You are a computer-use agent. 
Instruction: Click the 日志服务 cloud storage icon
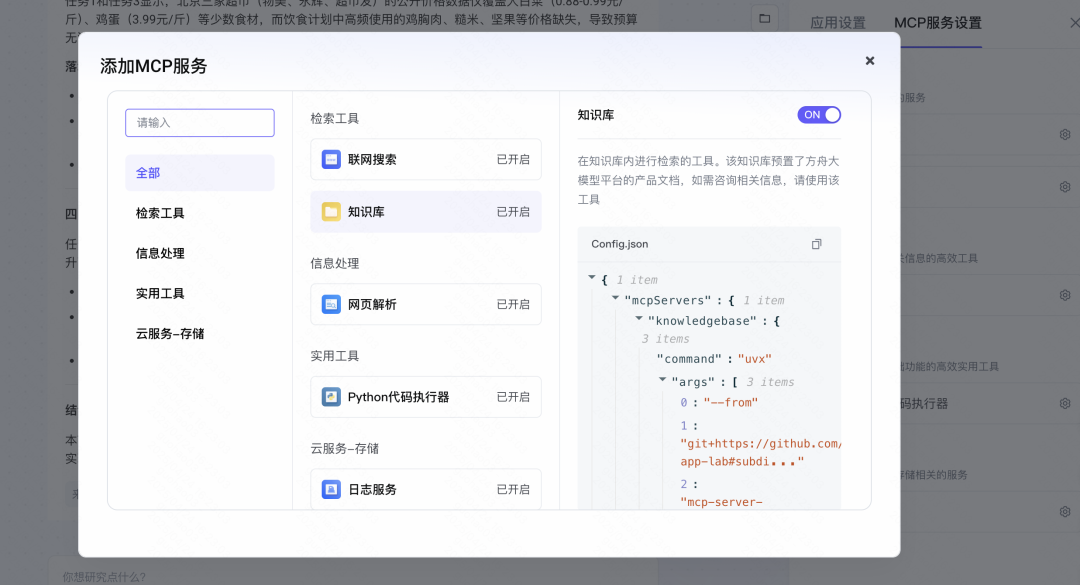click(x=330, y=489)
